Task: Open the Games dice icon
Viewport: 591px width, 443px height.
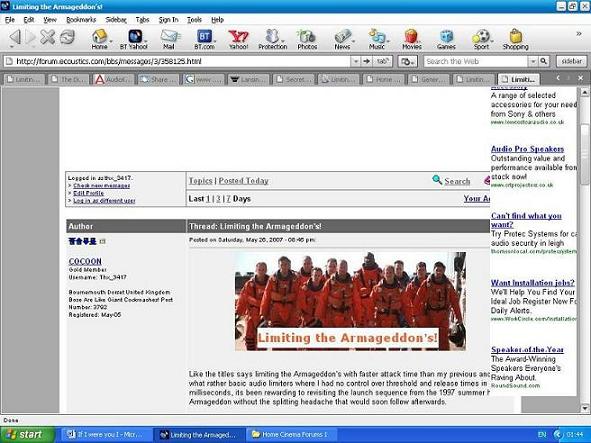Action: (446, 39)
